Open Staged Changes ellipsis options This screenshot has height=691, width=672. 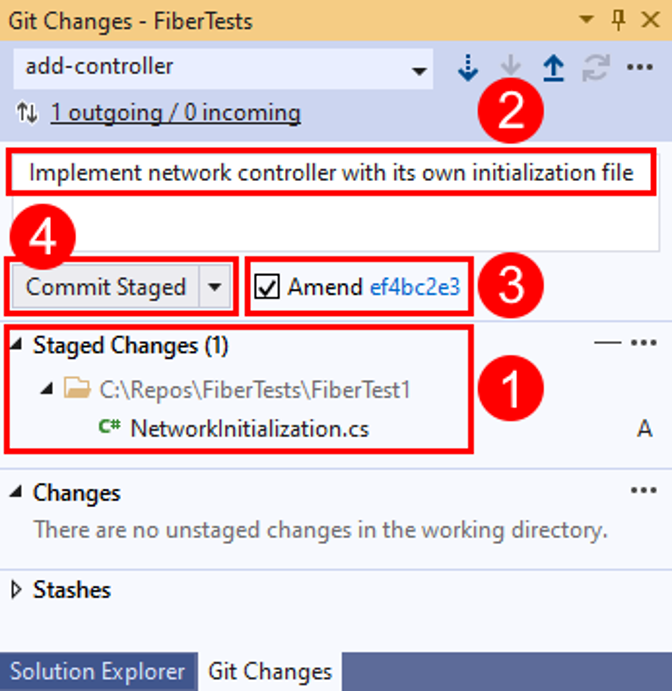click(643, 344)
